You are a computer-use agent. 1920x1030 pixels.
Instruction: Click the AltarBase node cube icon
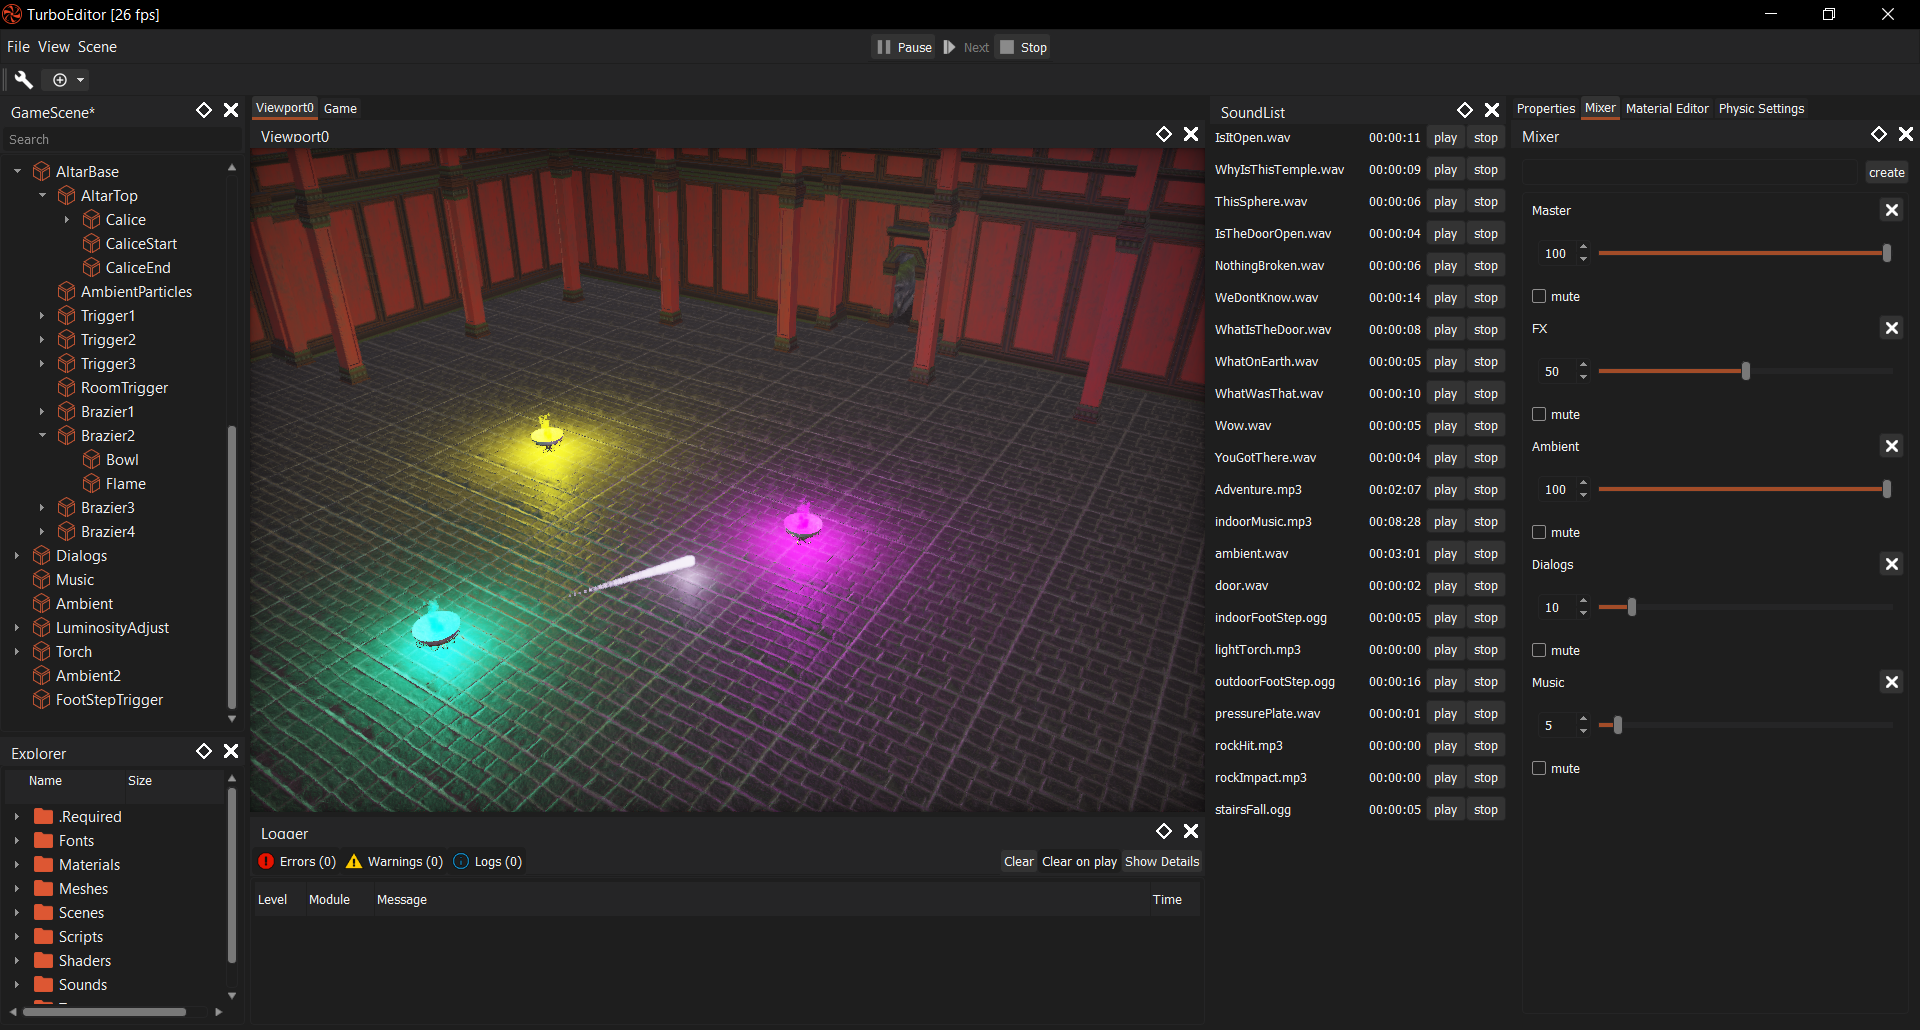coord(42,172)
